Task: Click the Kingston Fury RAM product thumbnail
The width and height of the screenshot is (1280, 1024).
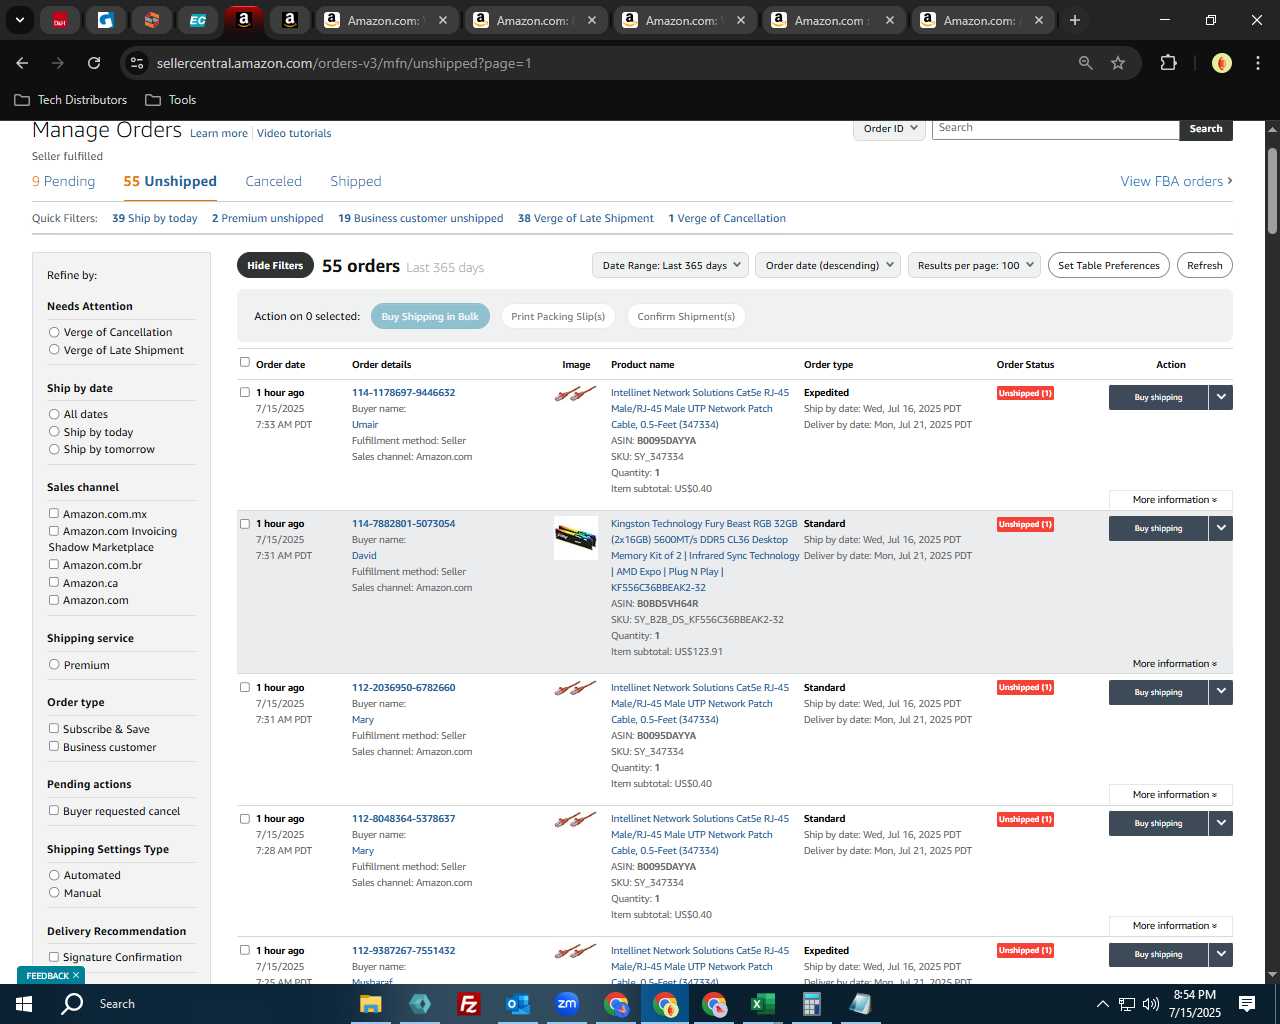Action: [576, 538]
